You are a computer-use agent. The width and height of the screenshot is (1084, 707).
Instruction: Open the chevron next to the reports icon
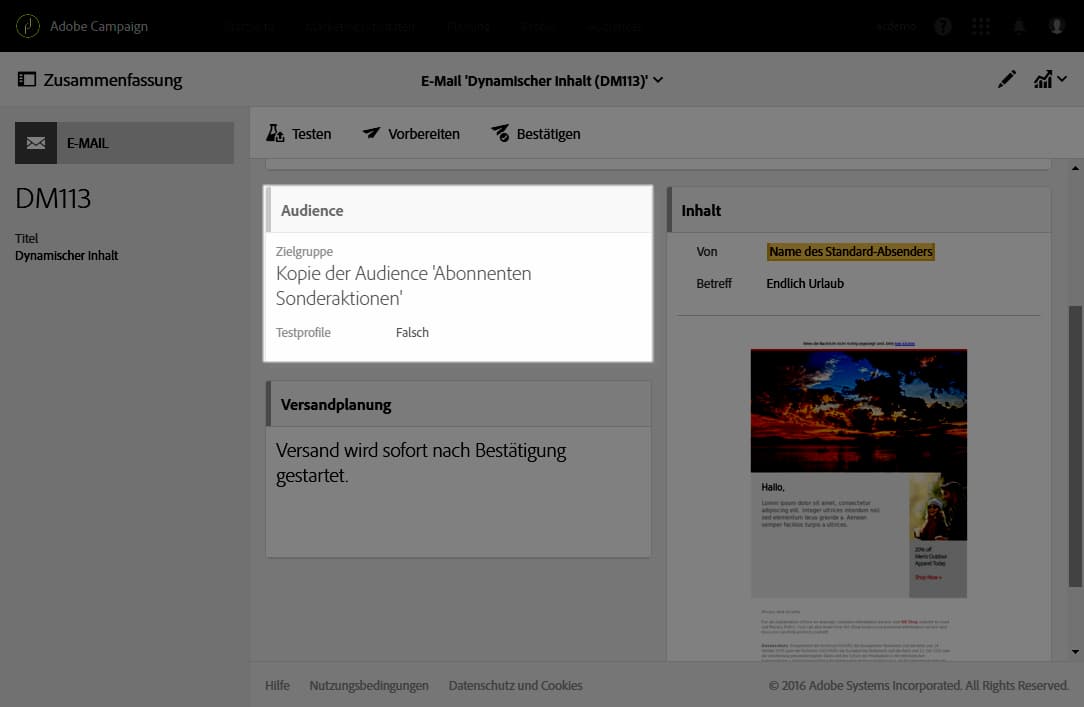(1063, 79)
